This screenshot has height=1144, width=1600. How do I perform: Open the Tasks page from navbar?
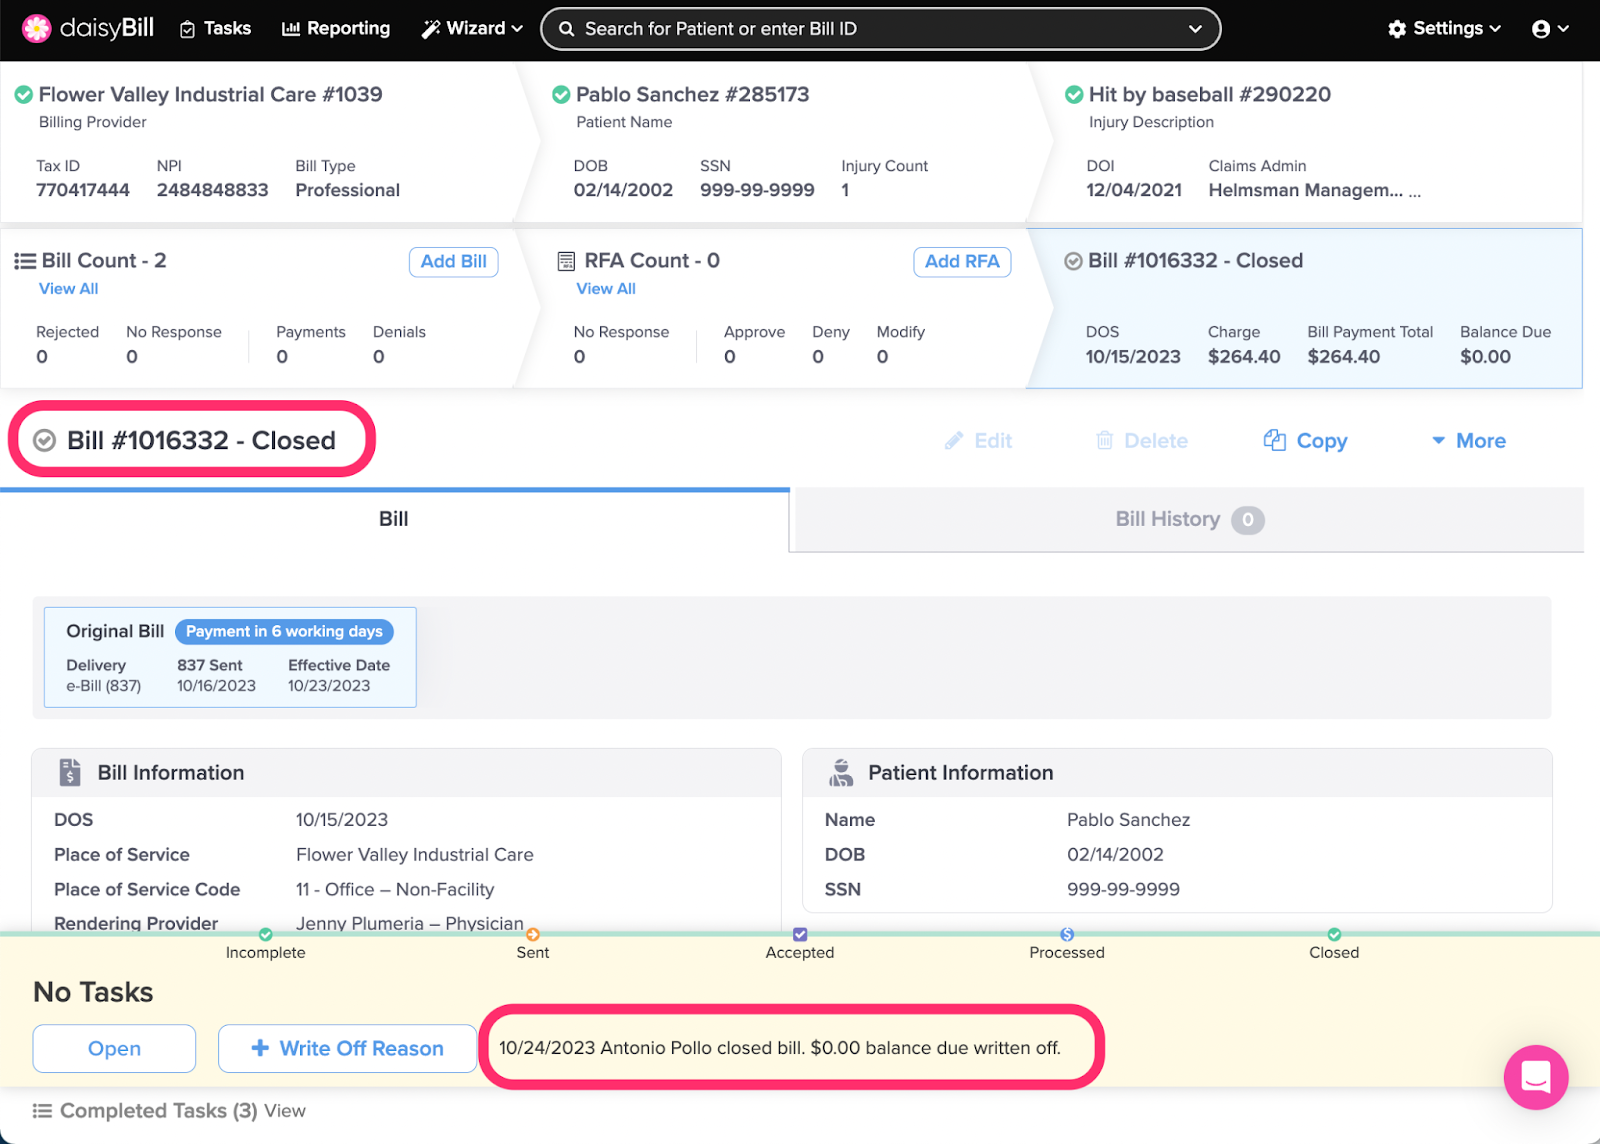[215, 29]
